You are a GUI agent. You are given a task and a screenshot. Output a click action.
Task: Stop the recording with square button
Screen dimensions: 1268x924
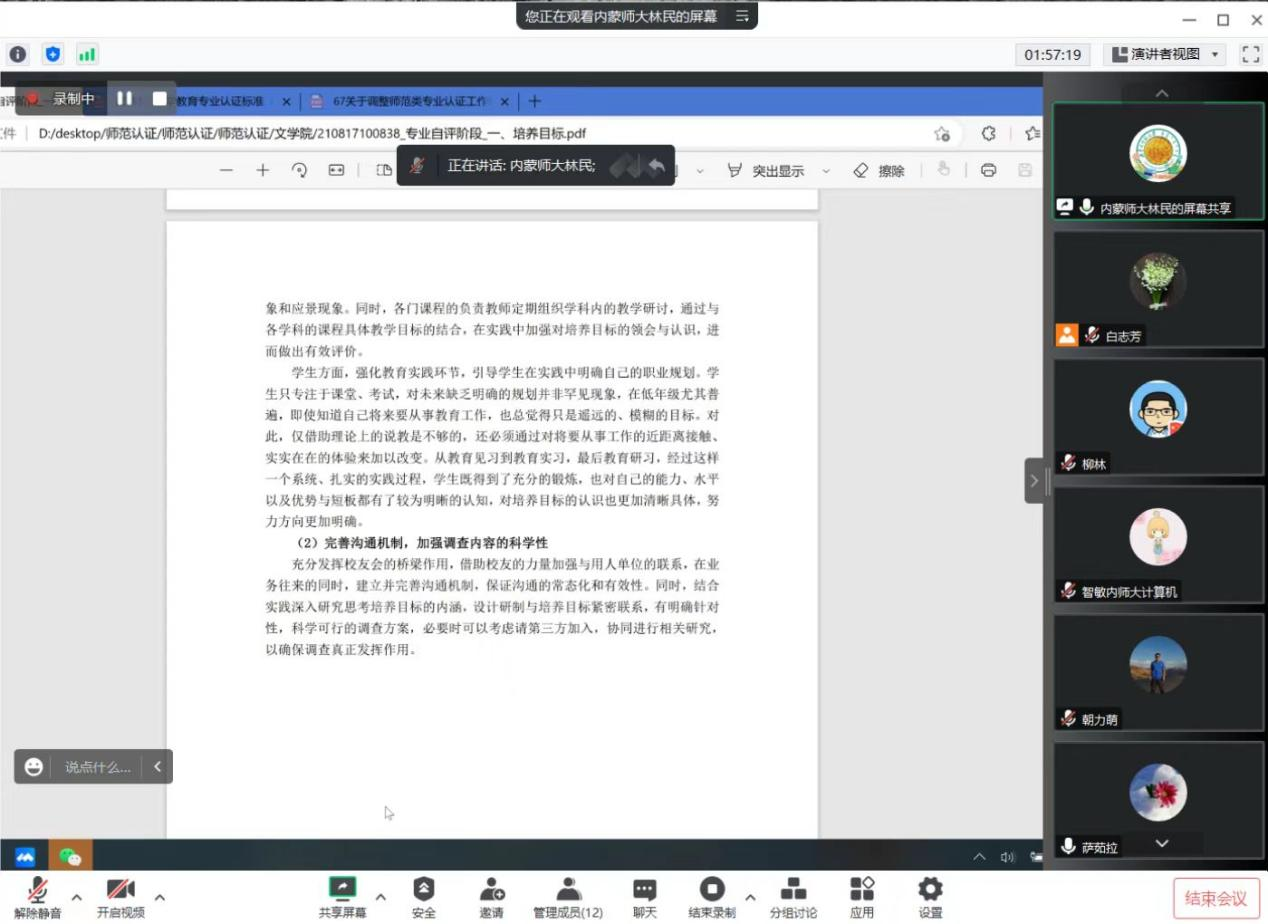pos(159,98)
